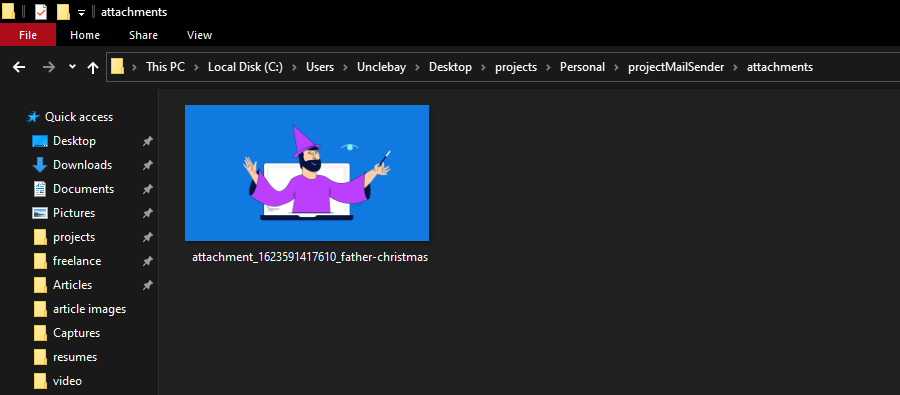Screen dimensions: 900x395
Task: Expand the chevron after This PC
Action: [196, 67]
